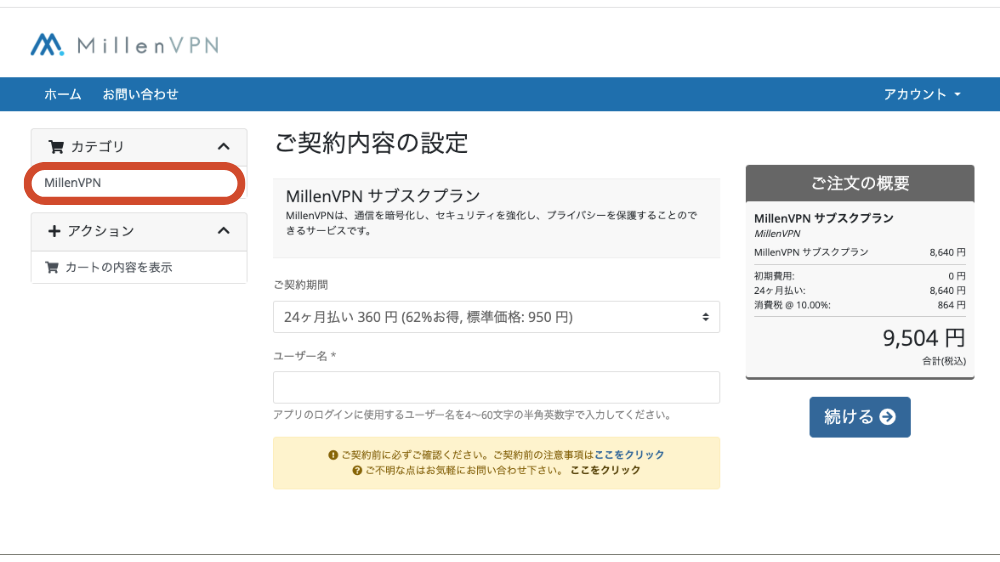Screen dimensions: 1000x562
Task: Open the ホーム menu item
Action: [x=62, y=94]
